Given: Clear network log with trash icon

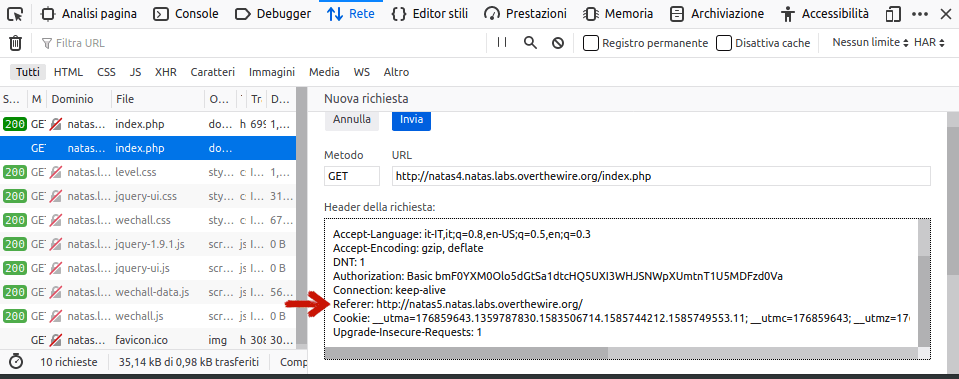Looking at the screenshot, I should [x=15, y=43].
